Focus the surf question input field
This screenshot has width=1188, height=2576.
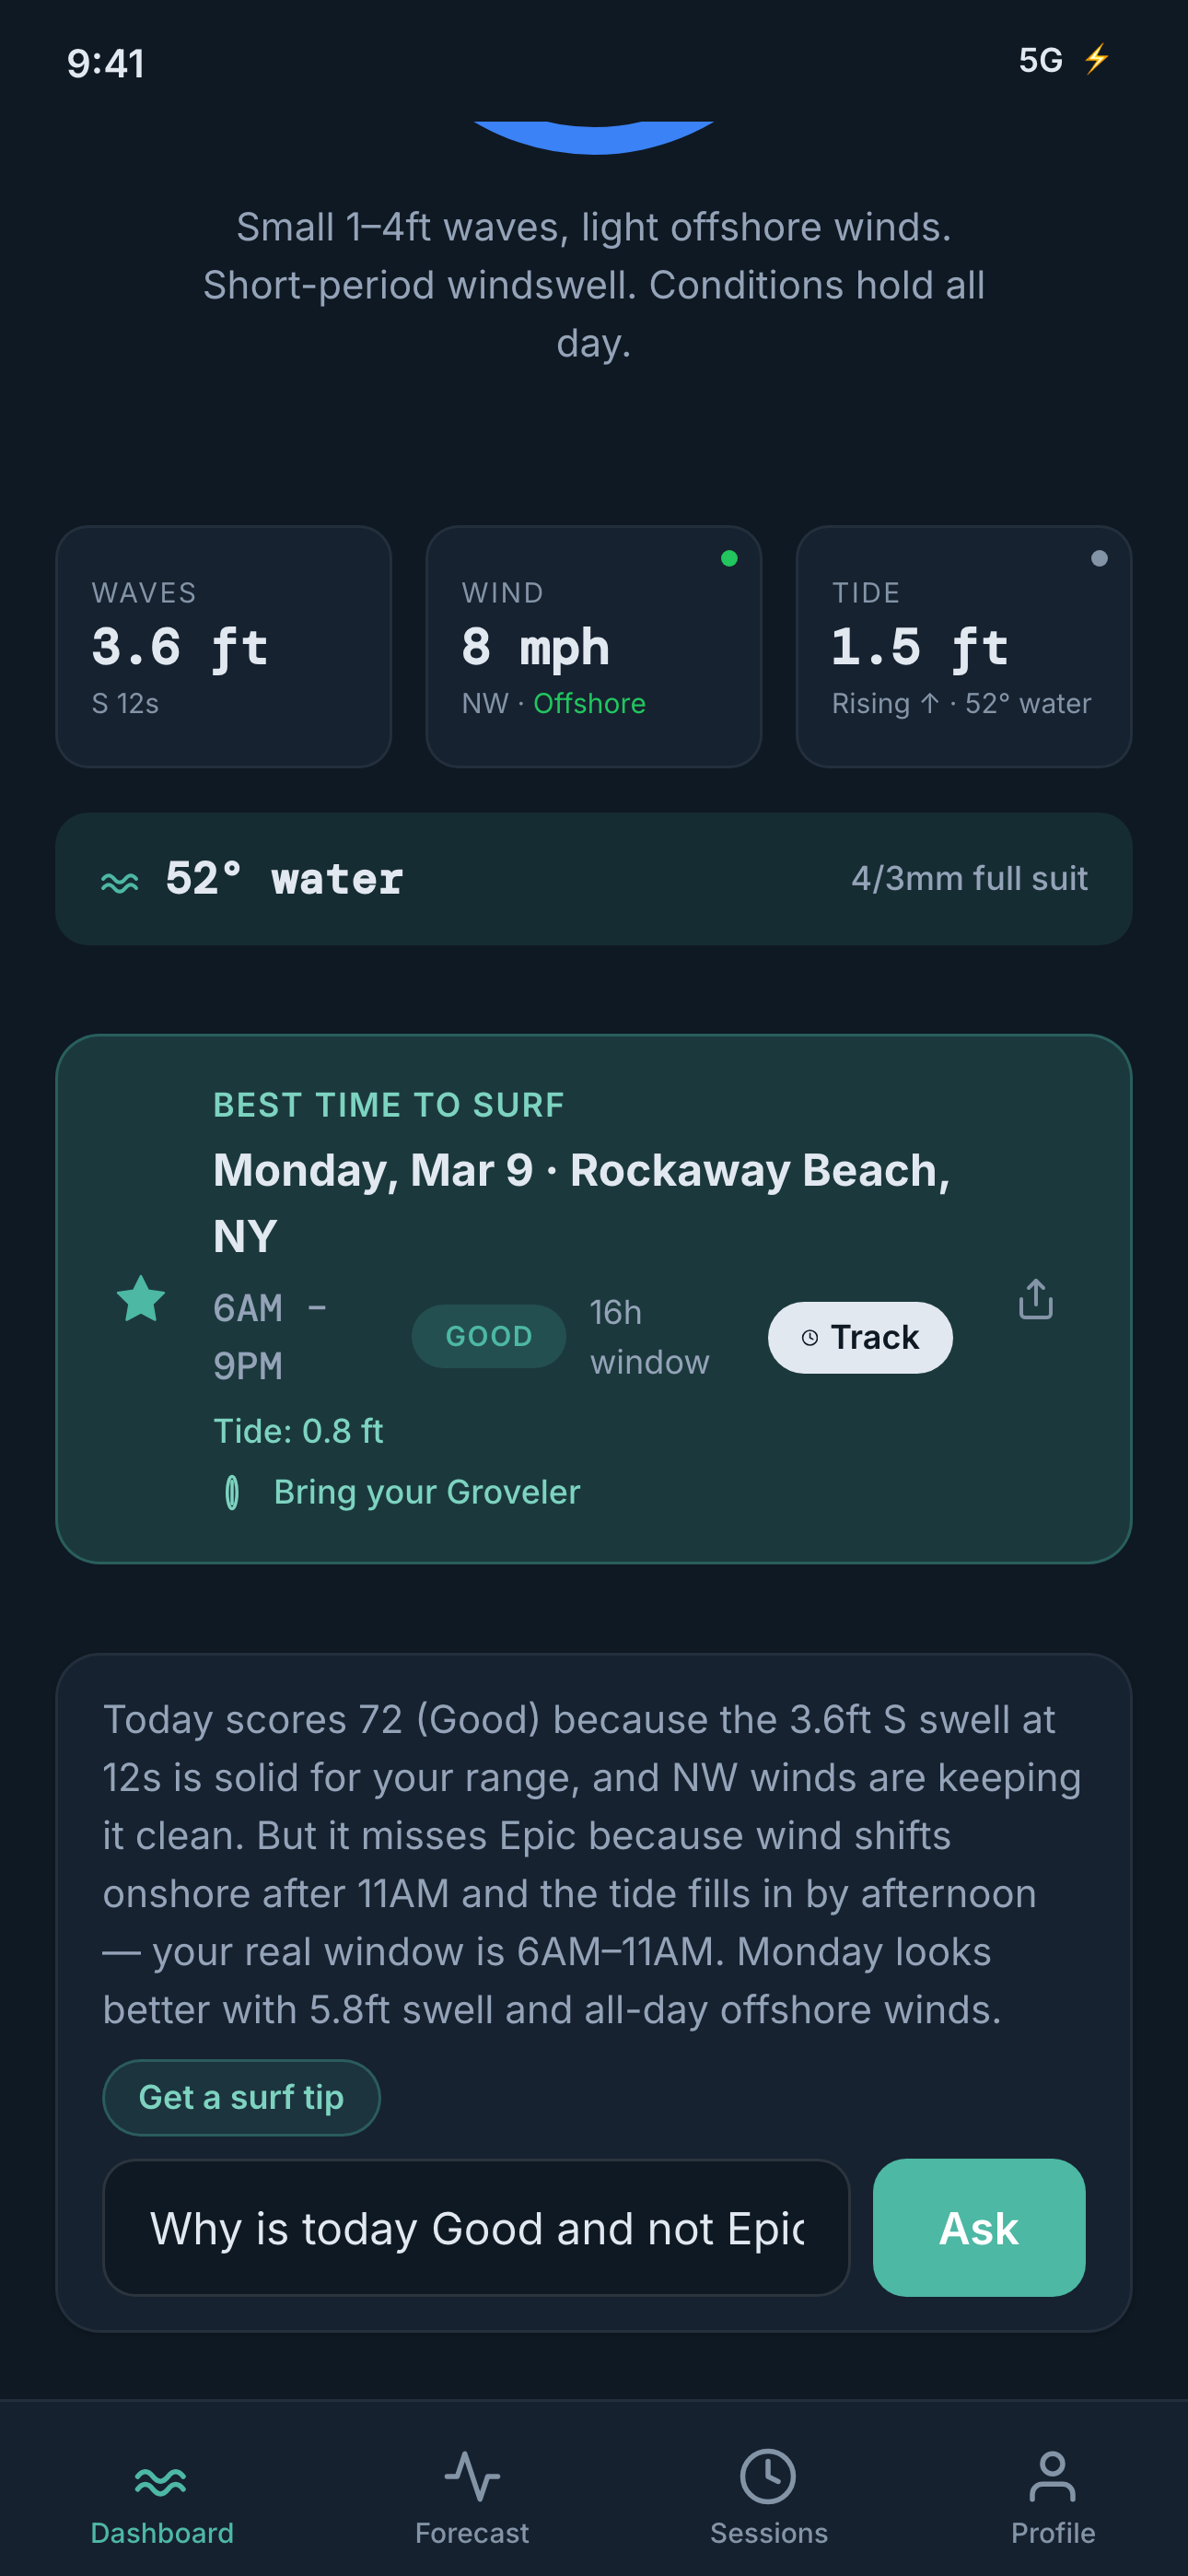point(476,2228)
